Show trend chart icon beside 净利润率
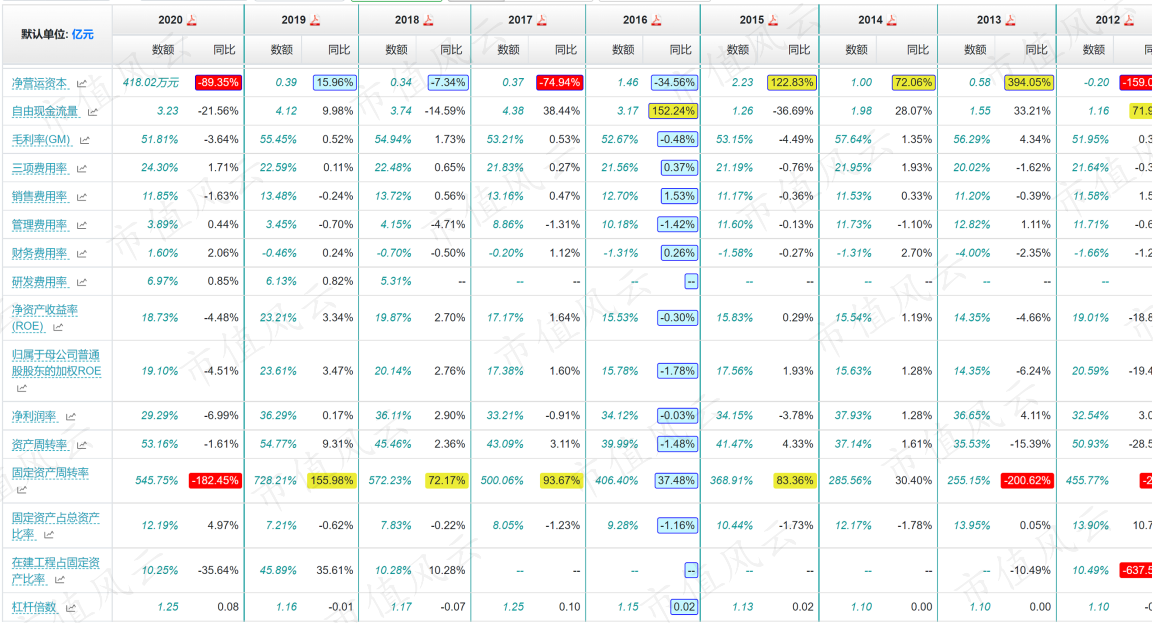1153x623 pixels. pyautogui.click(x=71, y=417)
